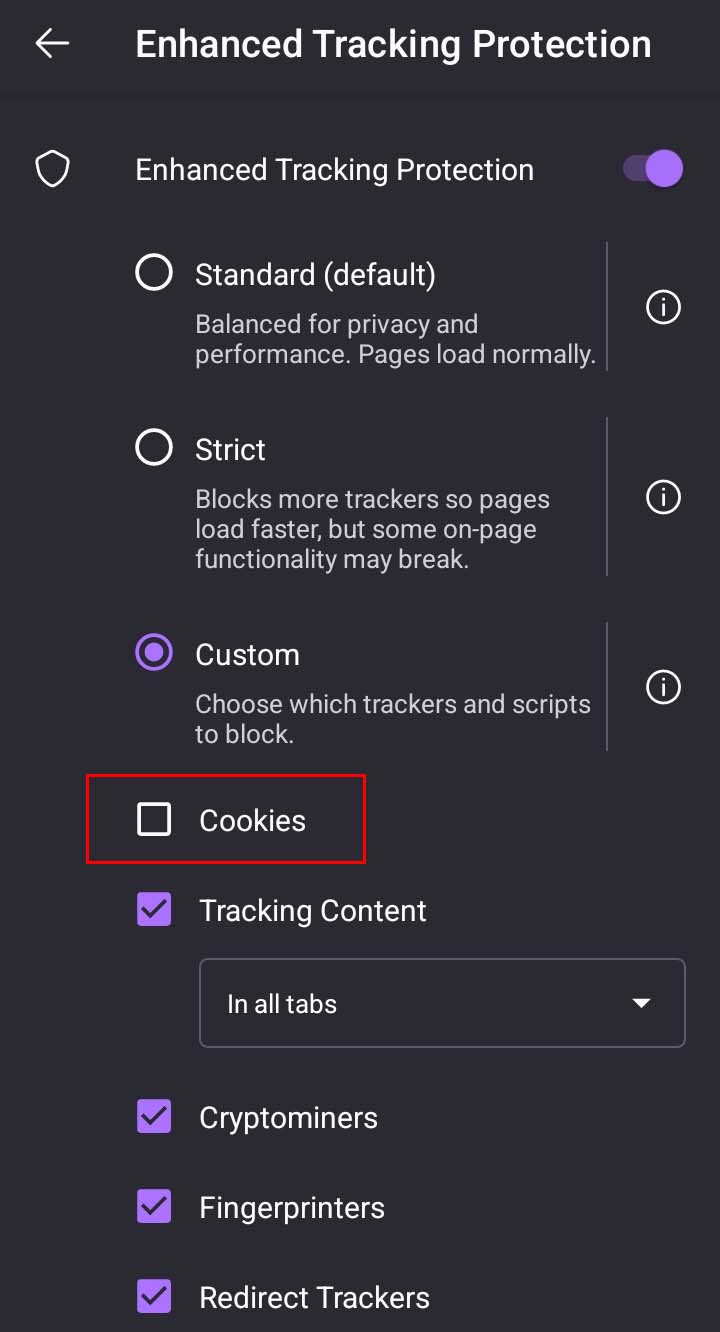Tap the "Enhanced Tracking Protection" page title
Image resolution: width=720 pixels, height=1332 pixels.
point(393,44)
